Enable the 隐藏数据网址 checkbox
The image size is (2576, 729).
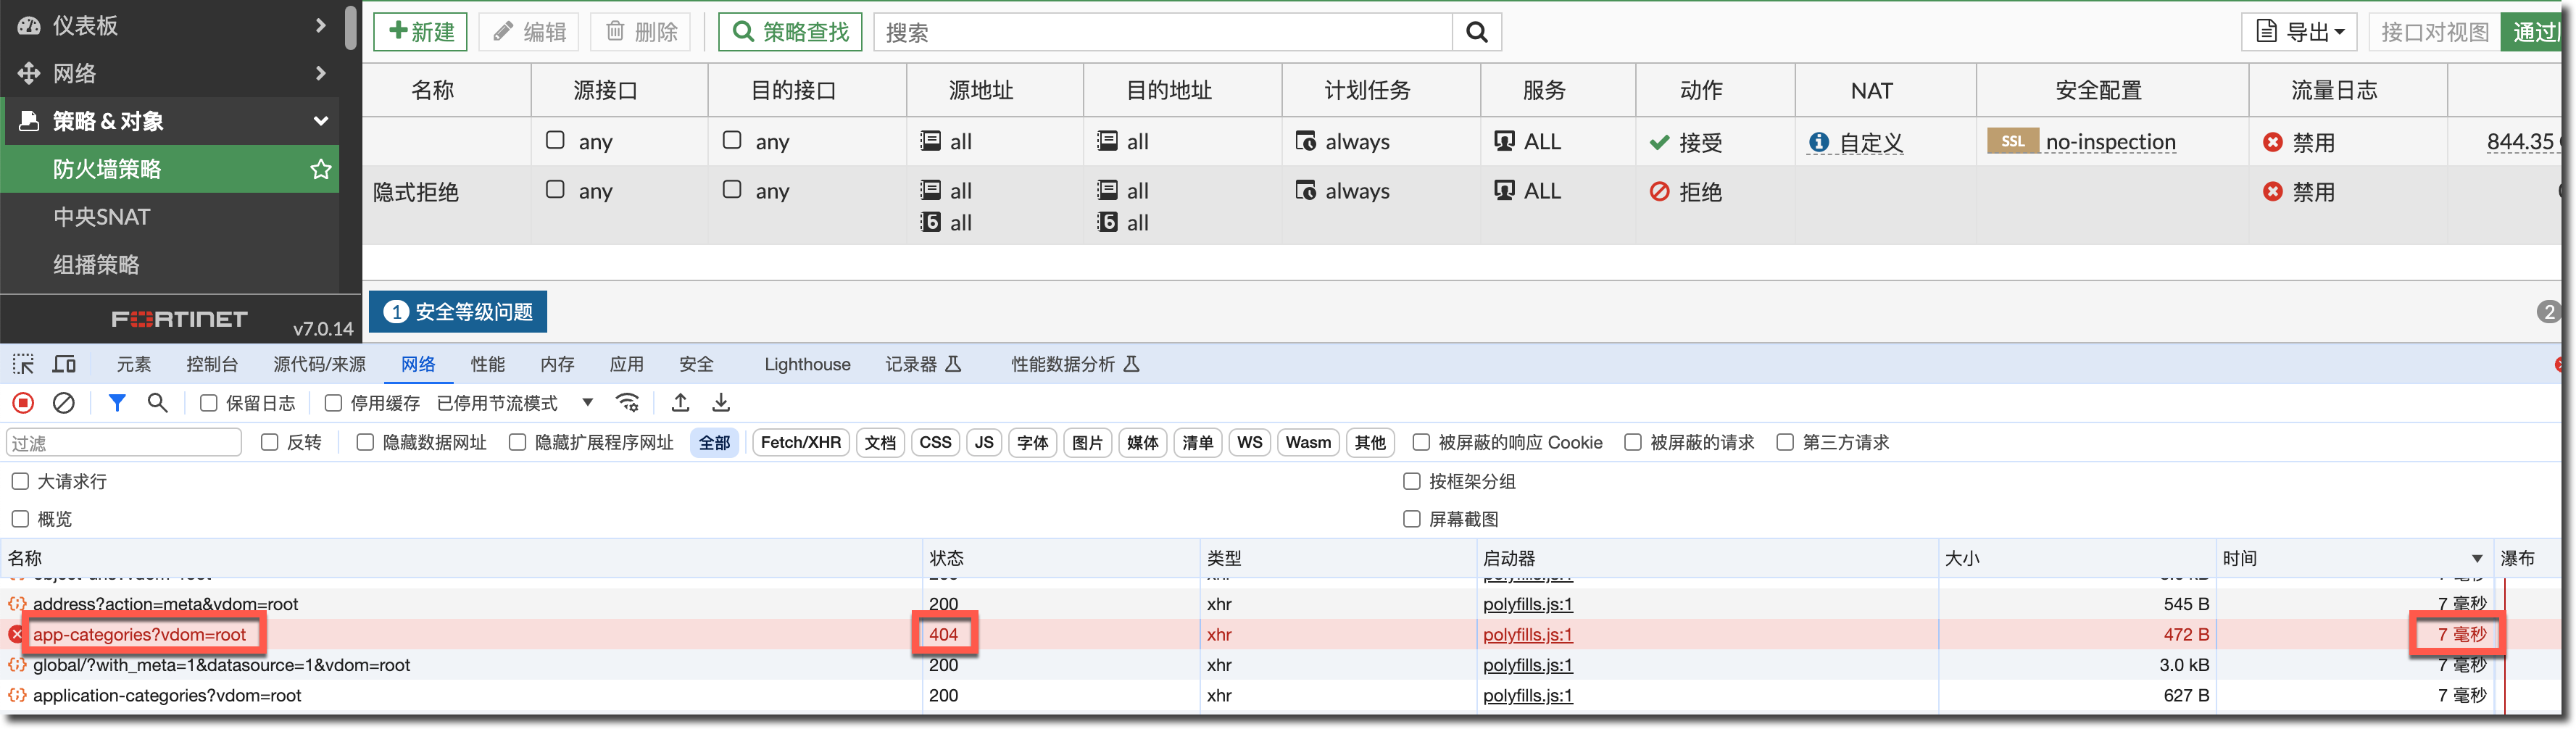[x=365, y=442]
